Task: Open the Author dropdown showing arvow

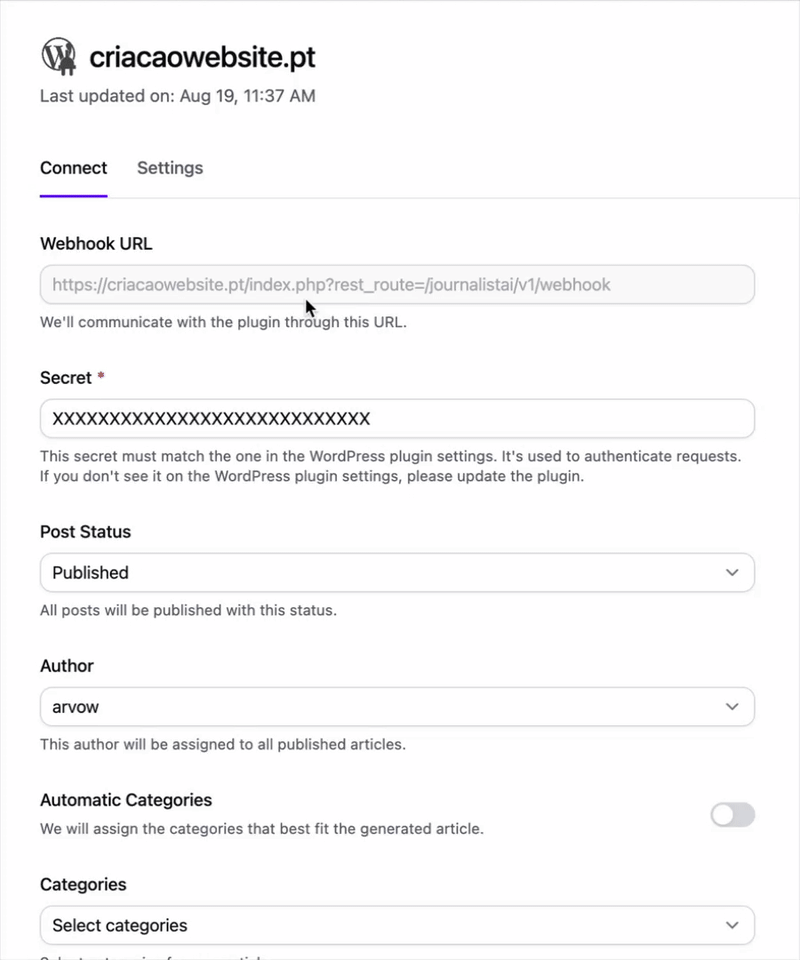Action: point(397,707)
